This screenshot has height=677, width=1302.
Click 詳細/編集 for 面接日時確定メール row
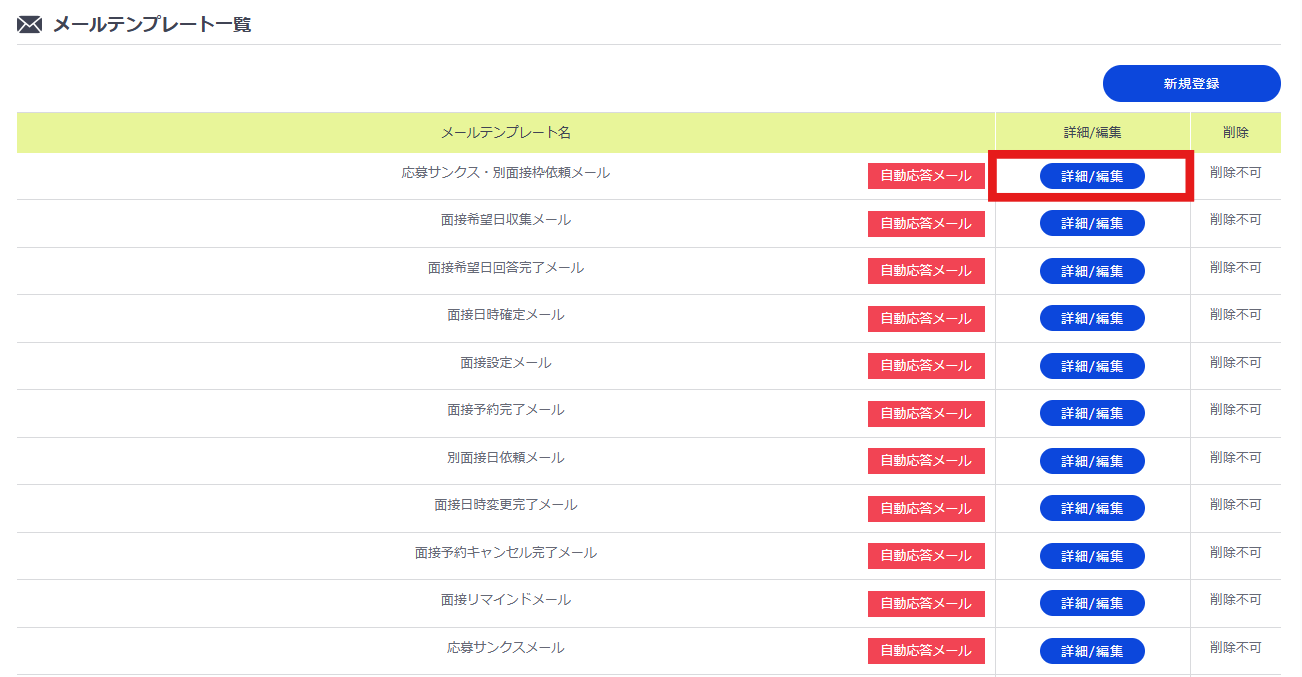(1092, 318)
